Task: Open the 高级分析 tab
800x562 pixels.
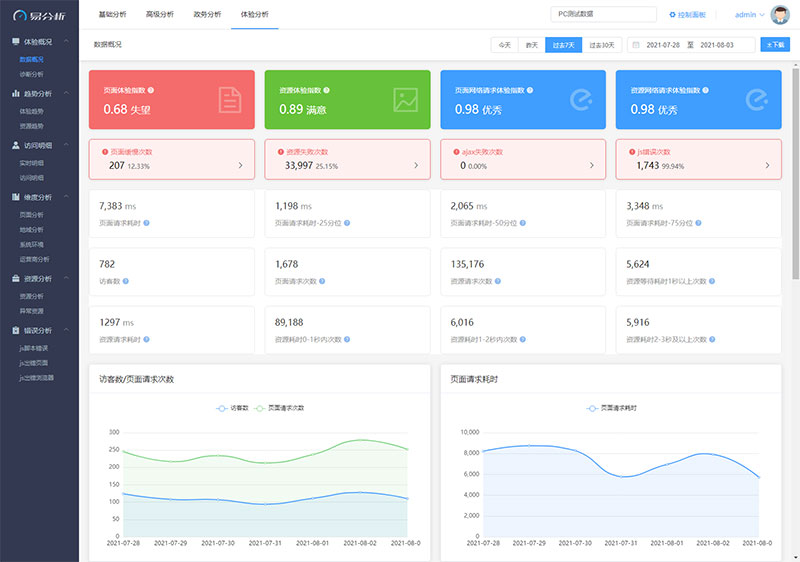Action: [x=160, y=15]
